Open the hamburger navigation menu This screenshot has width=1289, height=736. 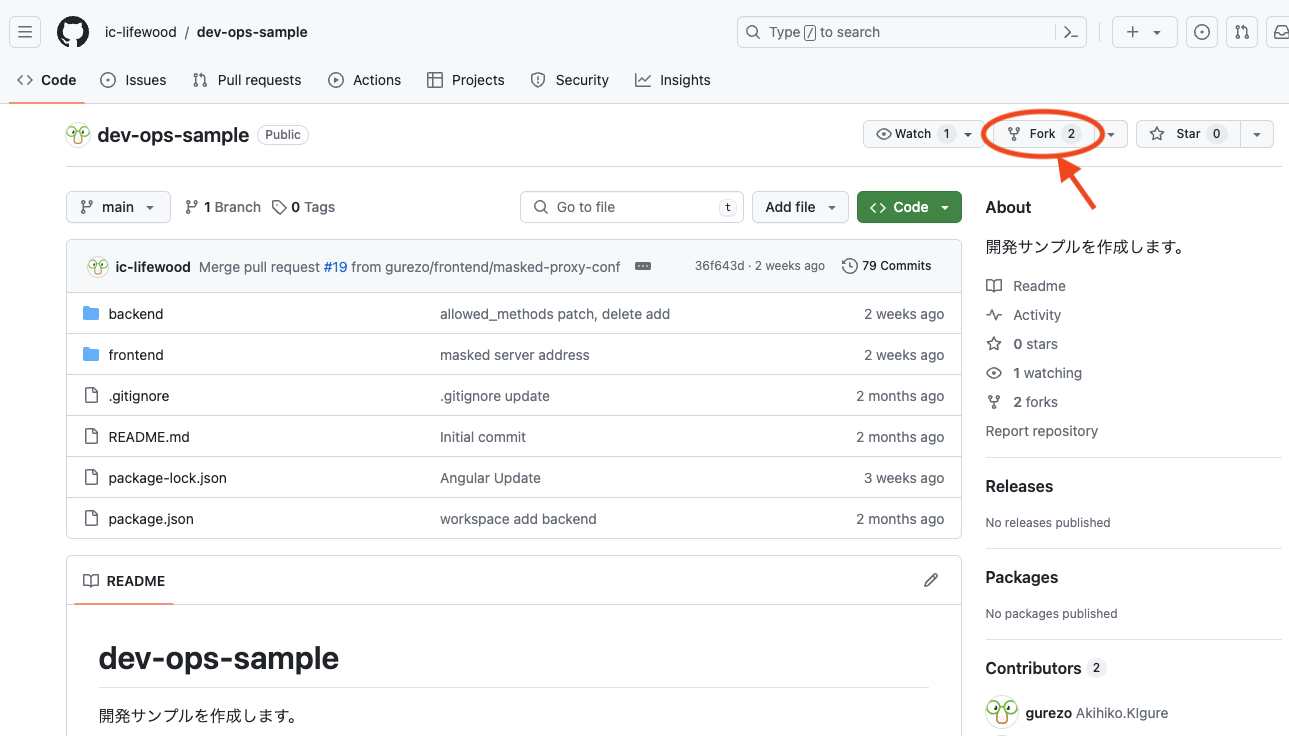25,32
